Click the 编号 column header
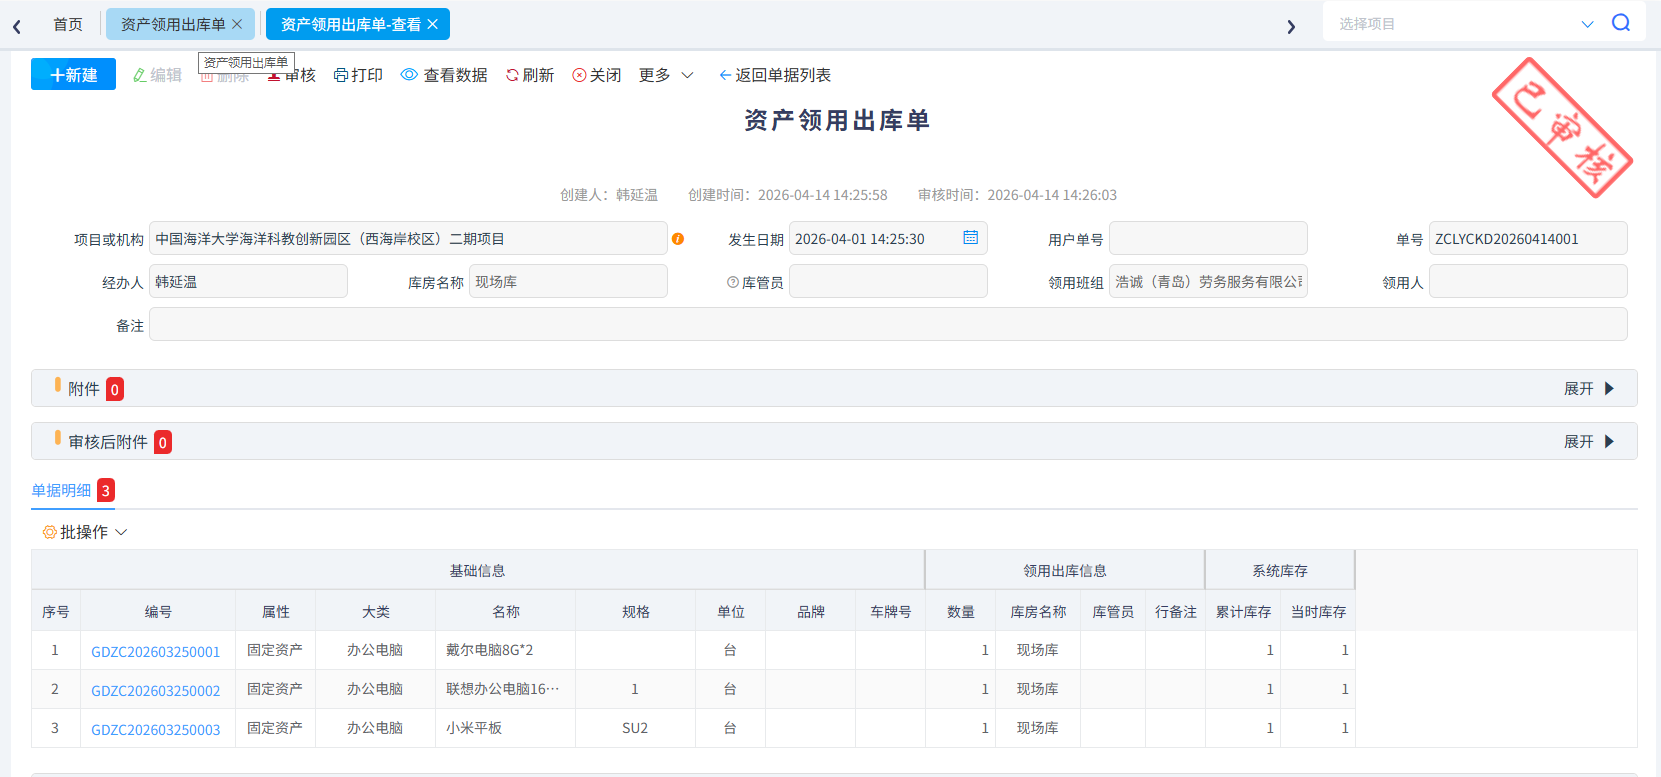Viewport: 1661px width, 777px height. (158, 611)
